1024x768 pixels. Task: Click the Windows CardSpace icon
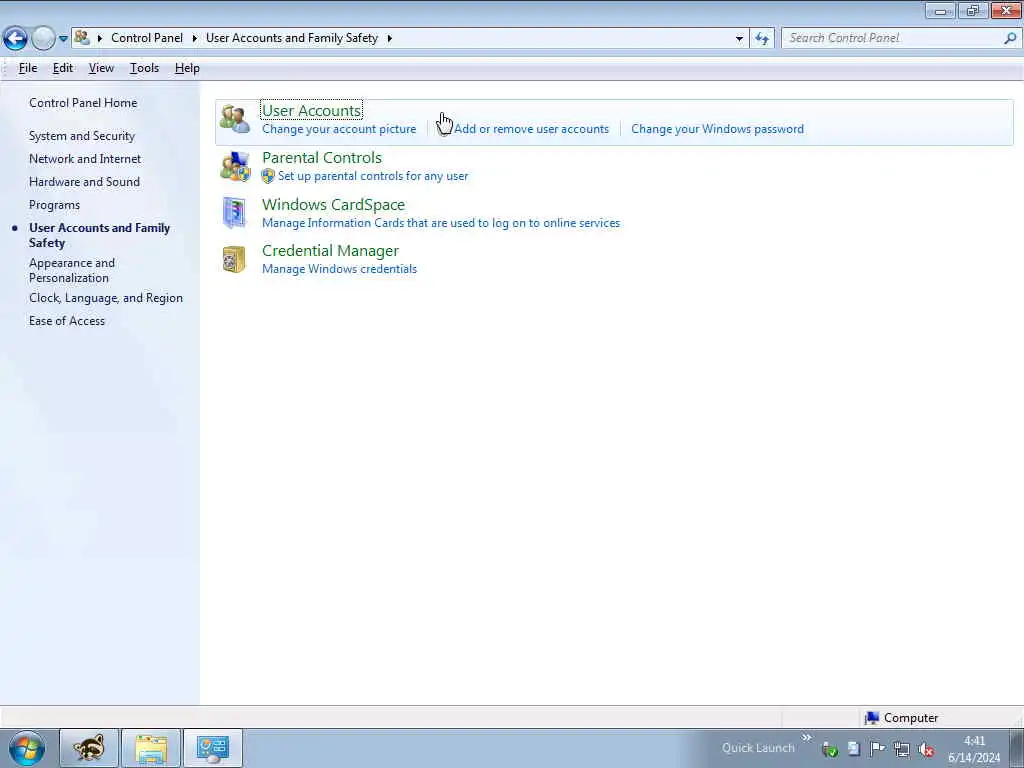pyautogui.click(x=234, y=213)
